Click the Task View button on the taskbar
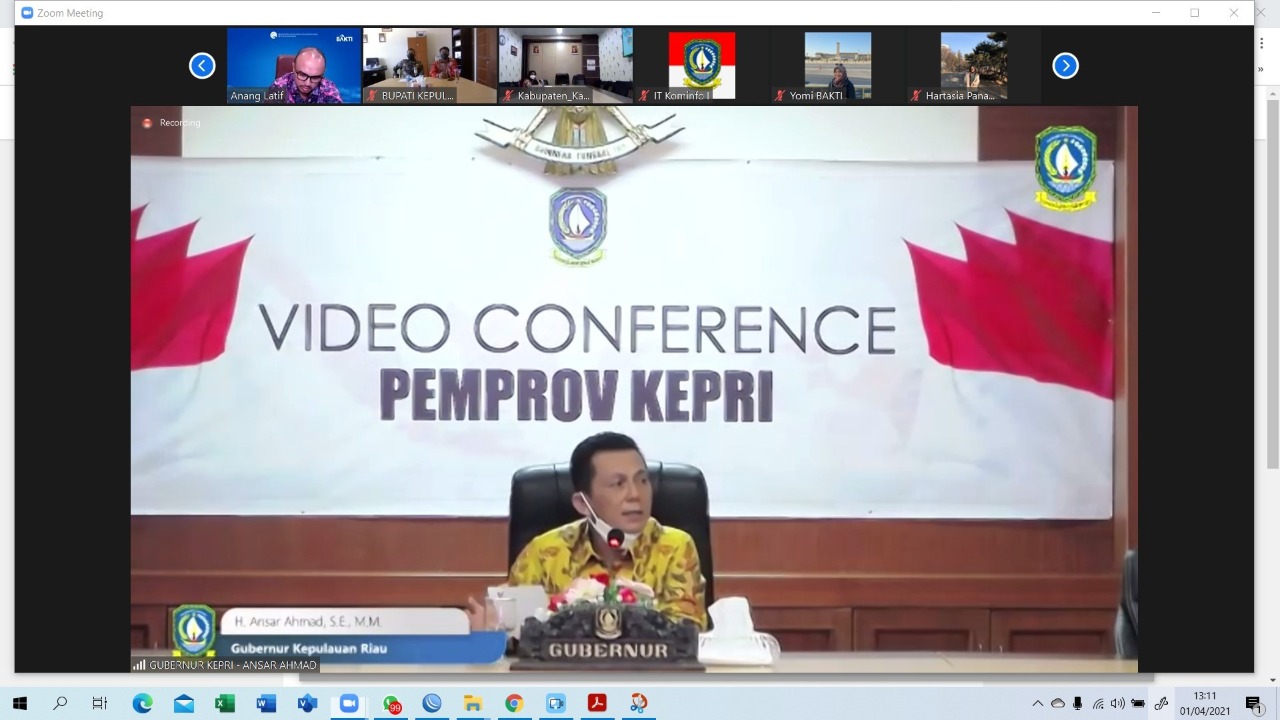The width and height of the screenshot is (1280, 720). 100,704
